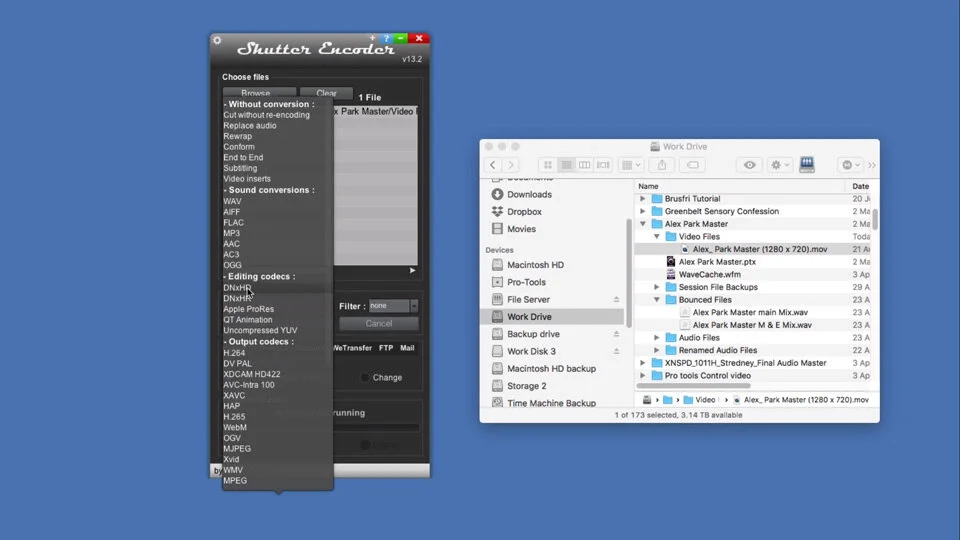Screen dimensions: 960x540
Task: Expand the Greenbelt Sensory Confession folder
Action: [642, 211]
